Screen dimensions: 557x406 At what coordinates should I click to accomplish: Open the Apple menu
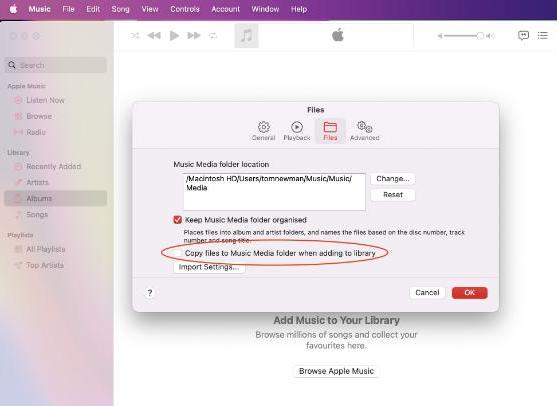click(x=13, y=9)
